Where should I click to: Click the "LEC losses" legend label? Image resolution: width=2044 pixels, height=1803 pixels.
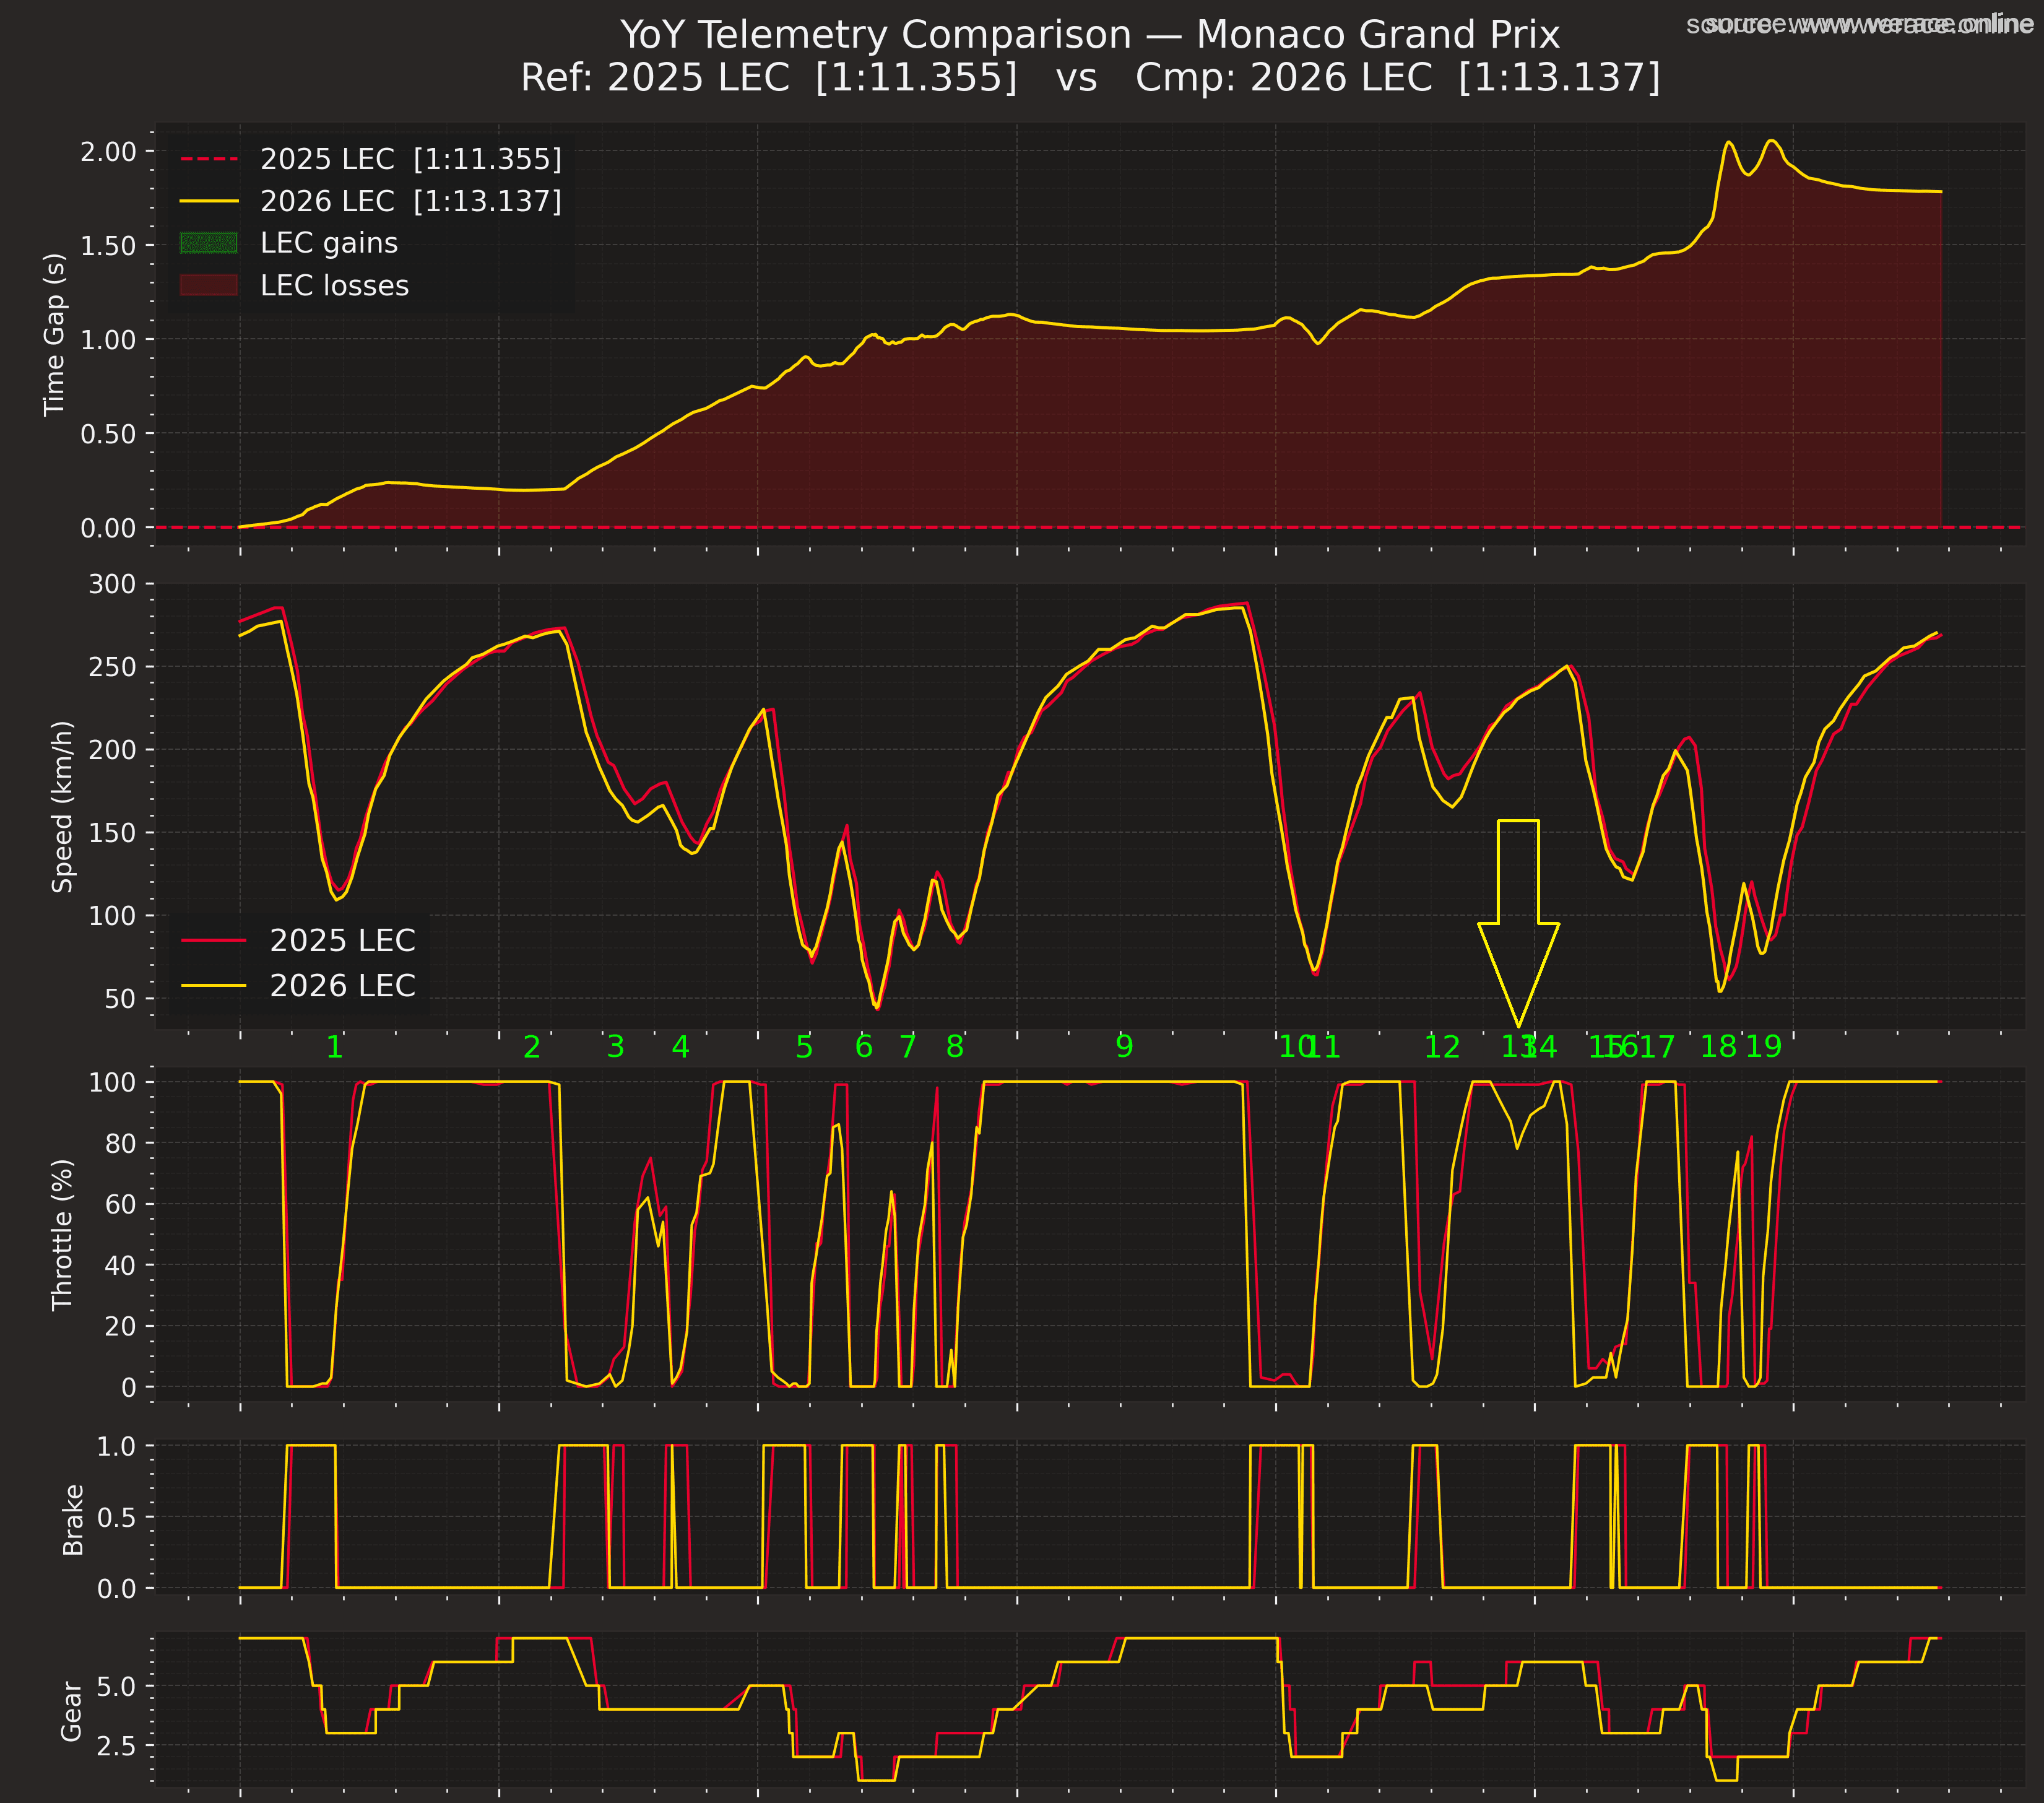point(335,286)
